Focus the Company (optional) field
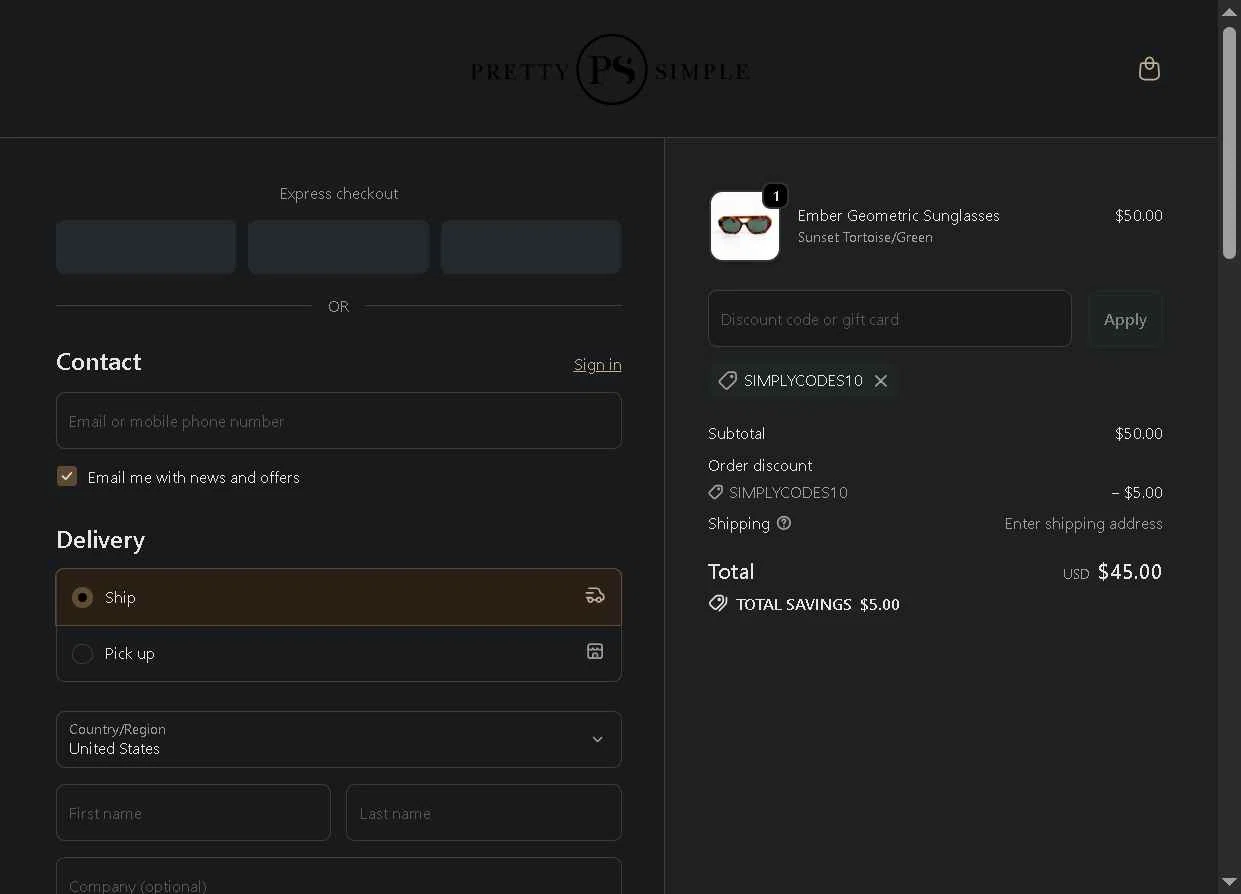The width and height of the screenshot is (1241, 894). 339,877
